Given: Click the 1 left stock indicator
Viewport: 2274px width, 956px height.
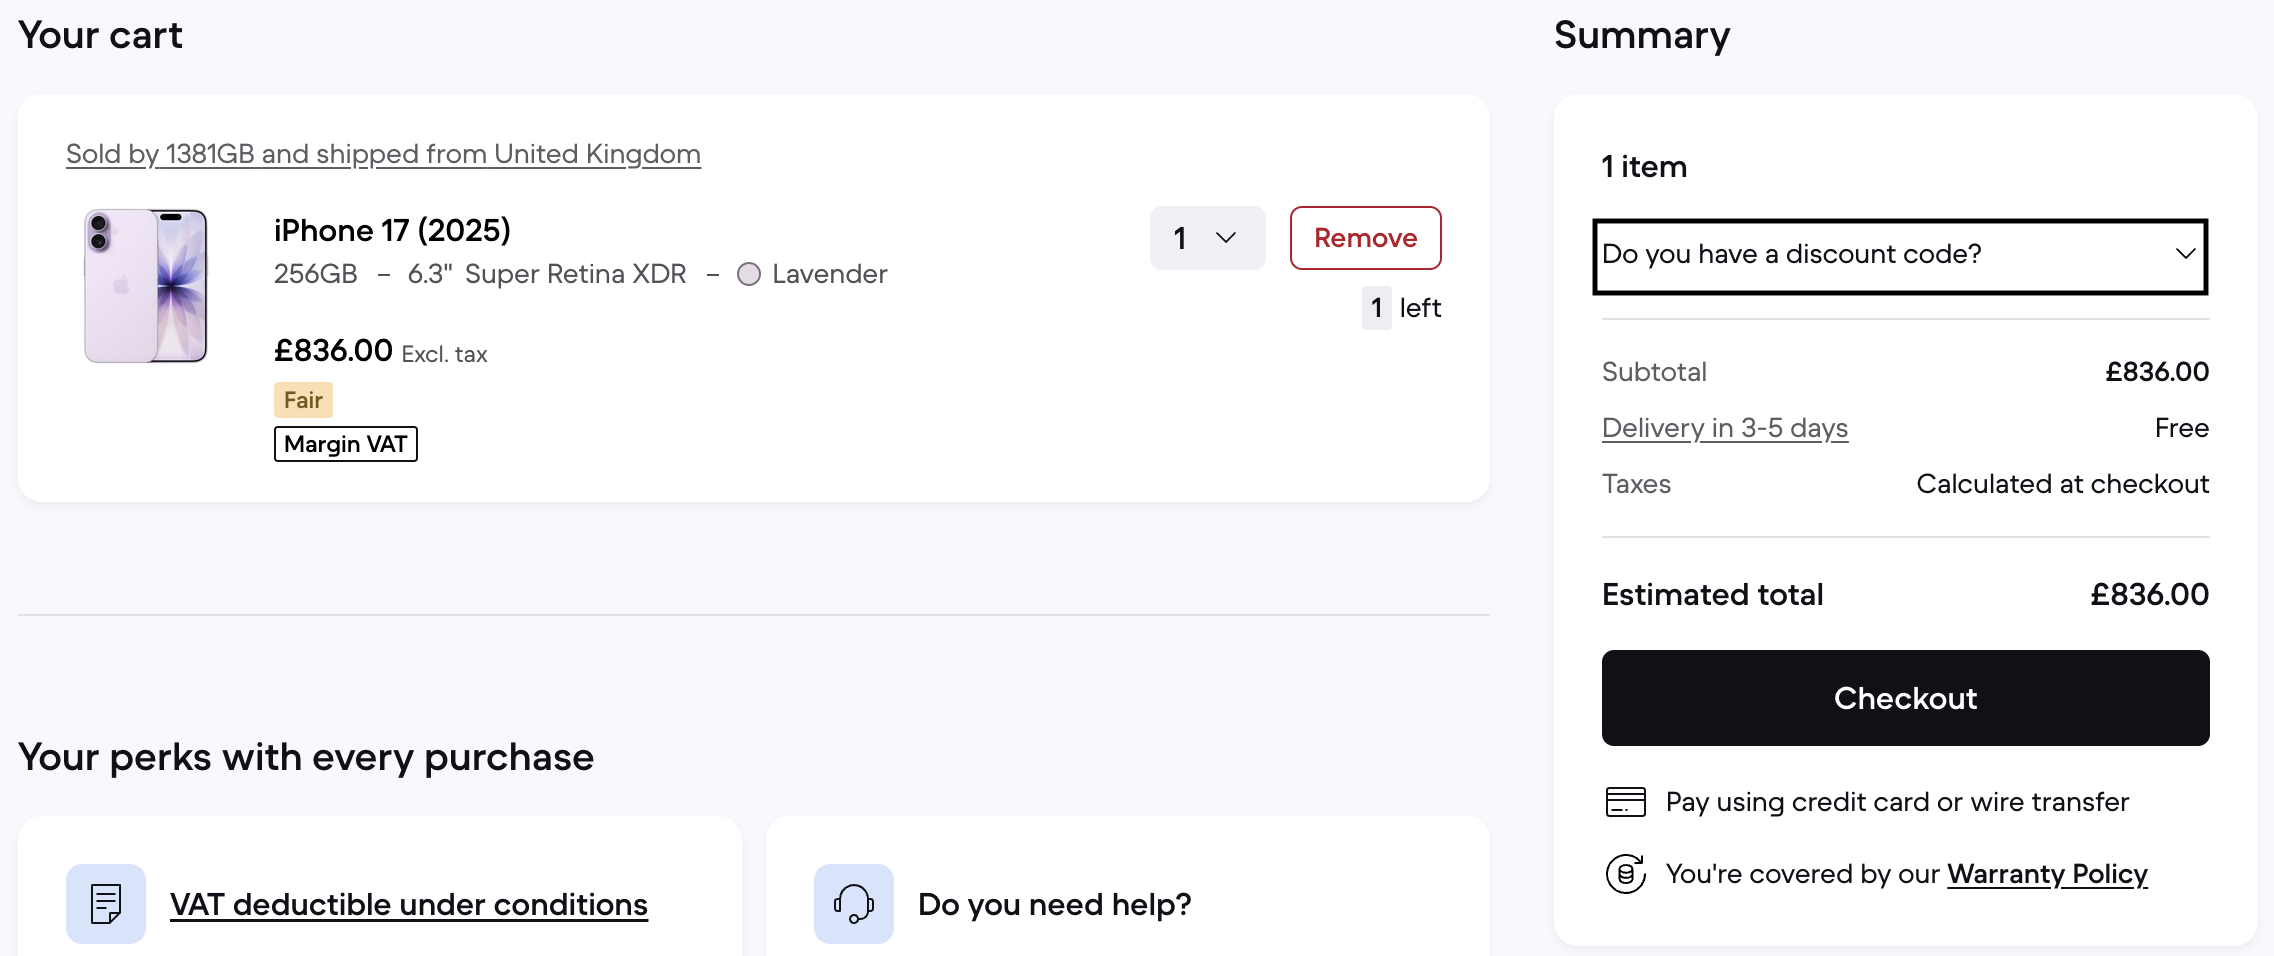Looking at the screenshot, I should 1401,308.
